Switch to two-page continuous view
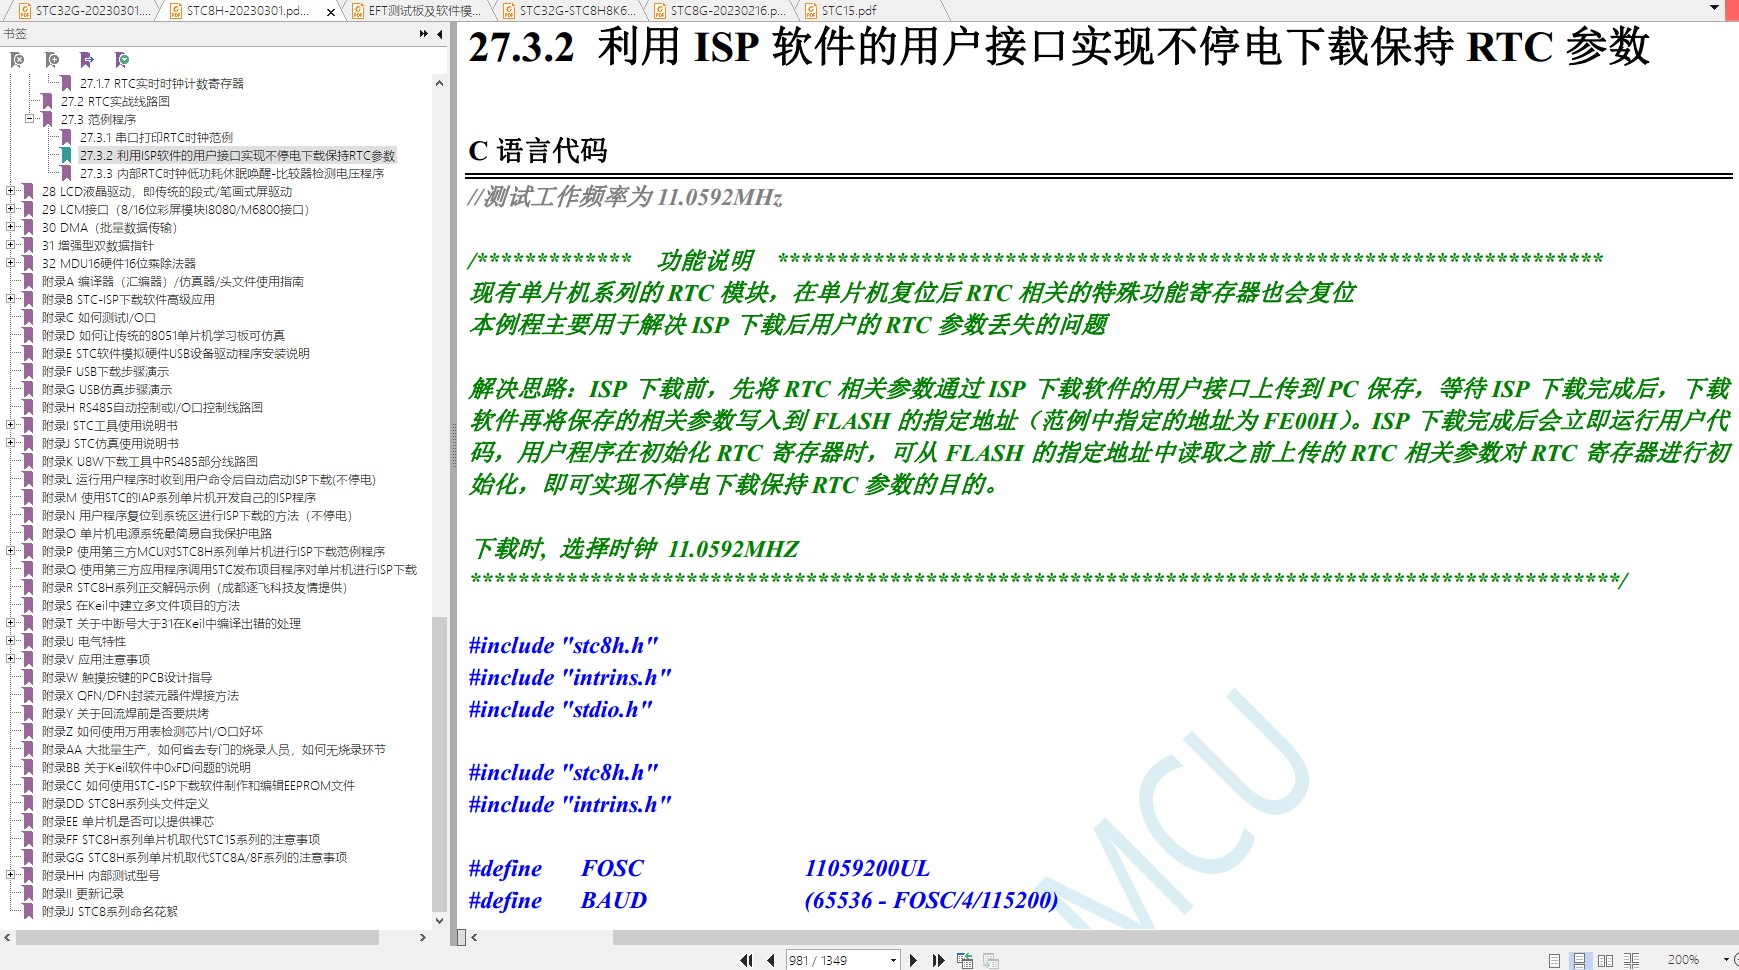The height and width of the screenshot is (970, 1739). (1631, 960)
